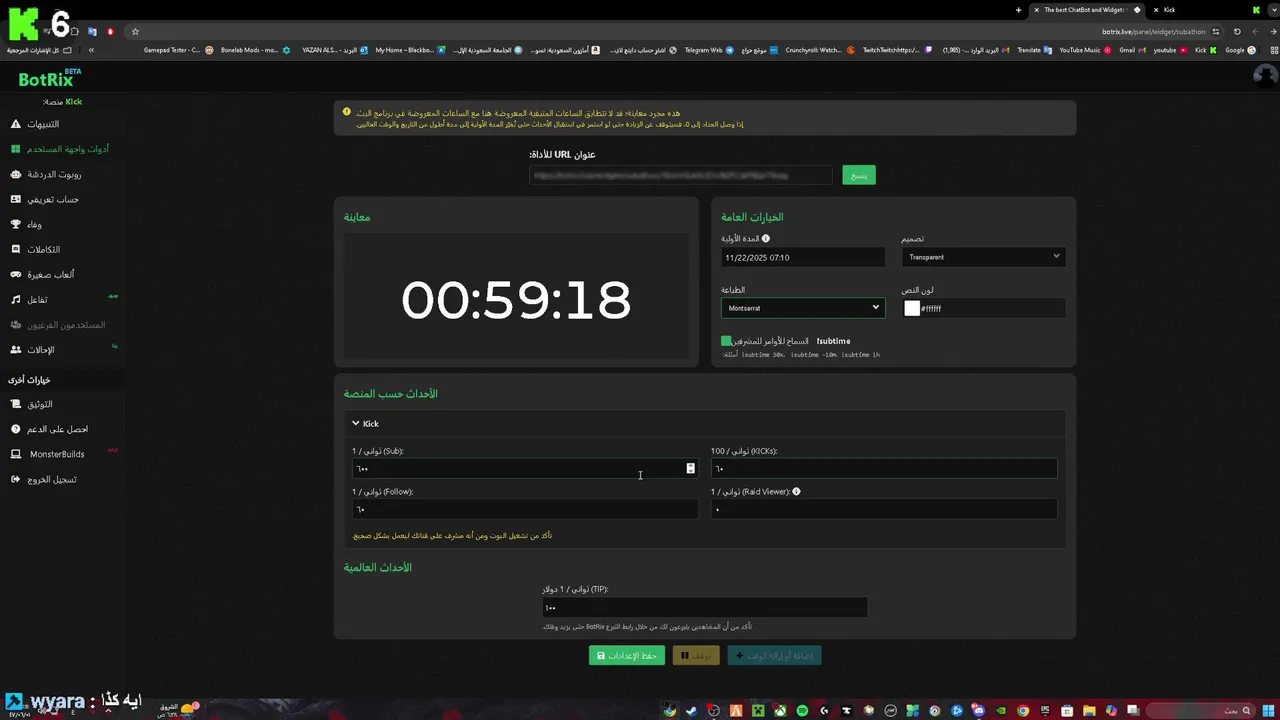
Task: Open a new browser tab with plus button
Action: pyautogui.click(x=1018, y=10)
